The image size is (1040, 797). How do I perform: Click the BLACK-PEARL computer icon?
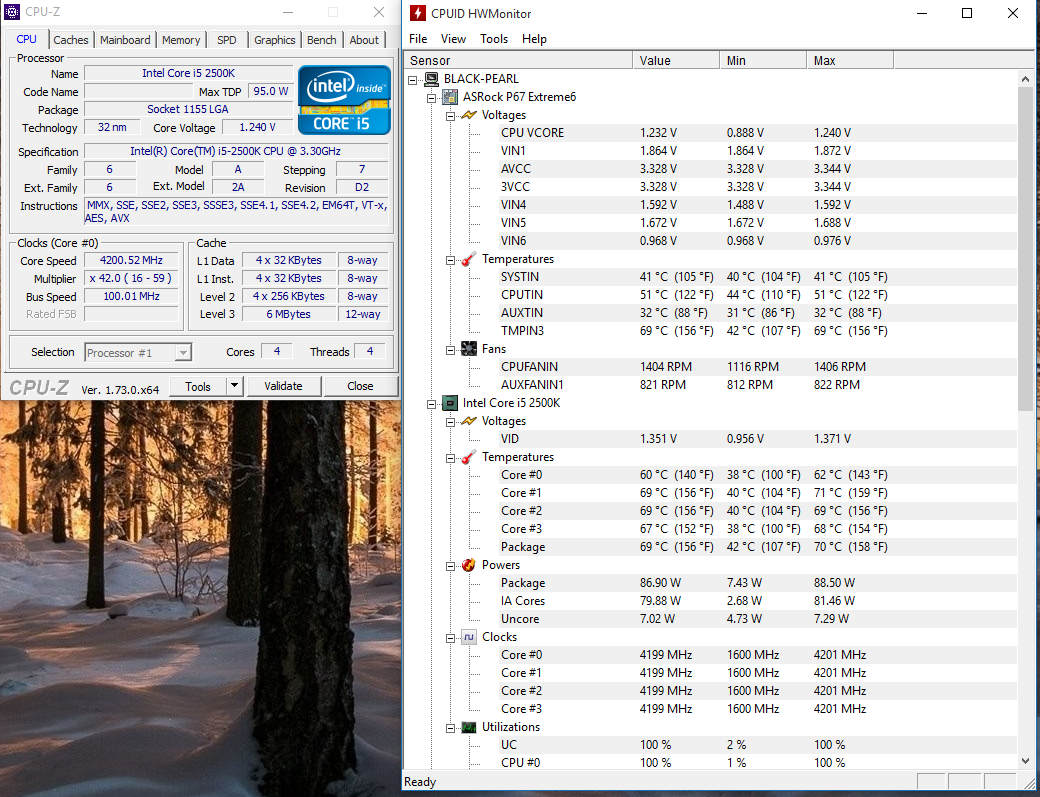click(x=432, y=79)
